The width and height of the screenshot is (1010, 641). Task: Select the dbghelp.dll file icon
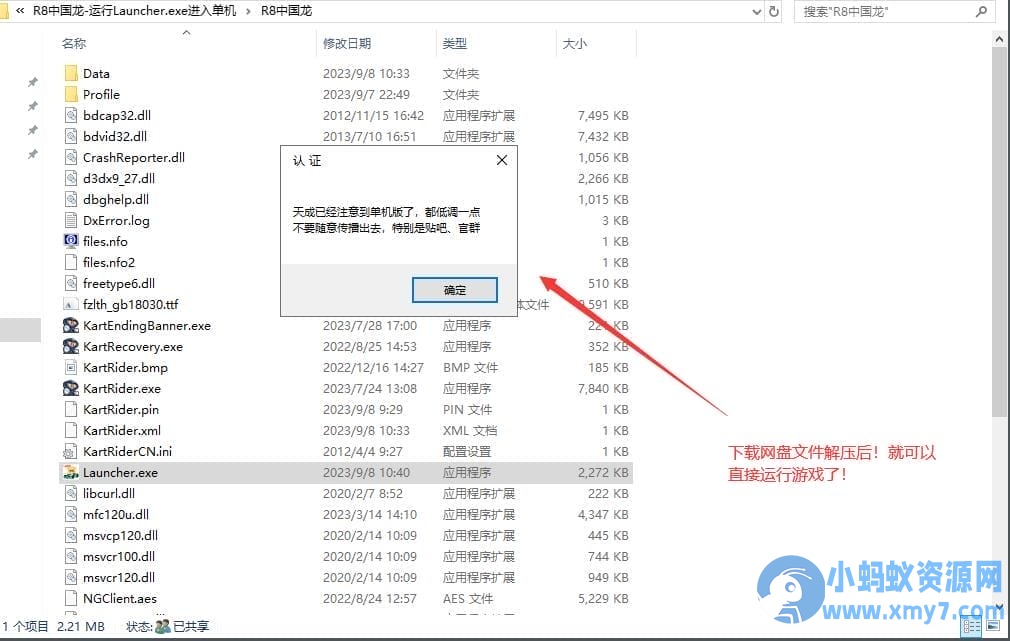[x=71, y=200]
